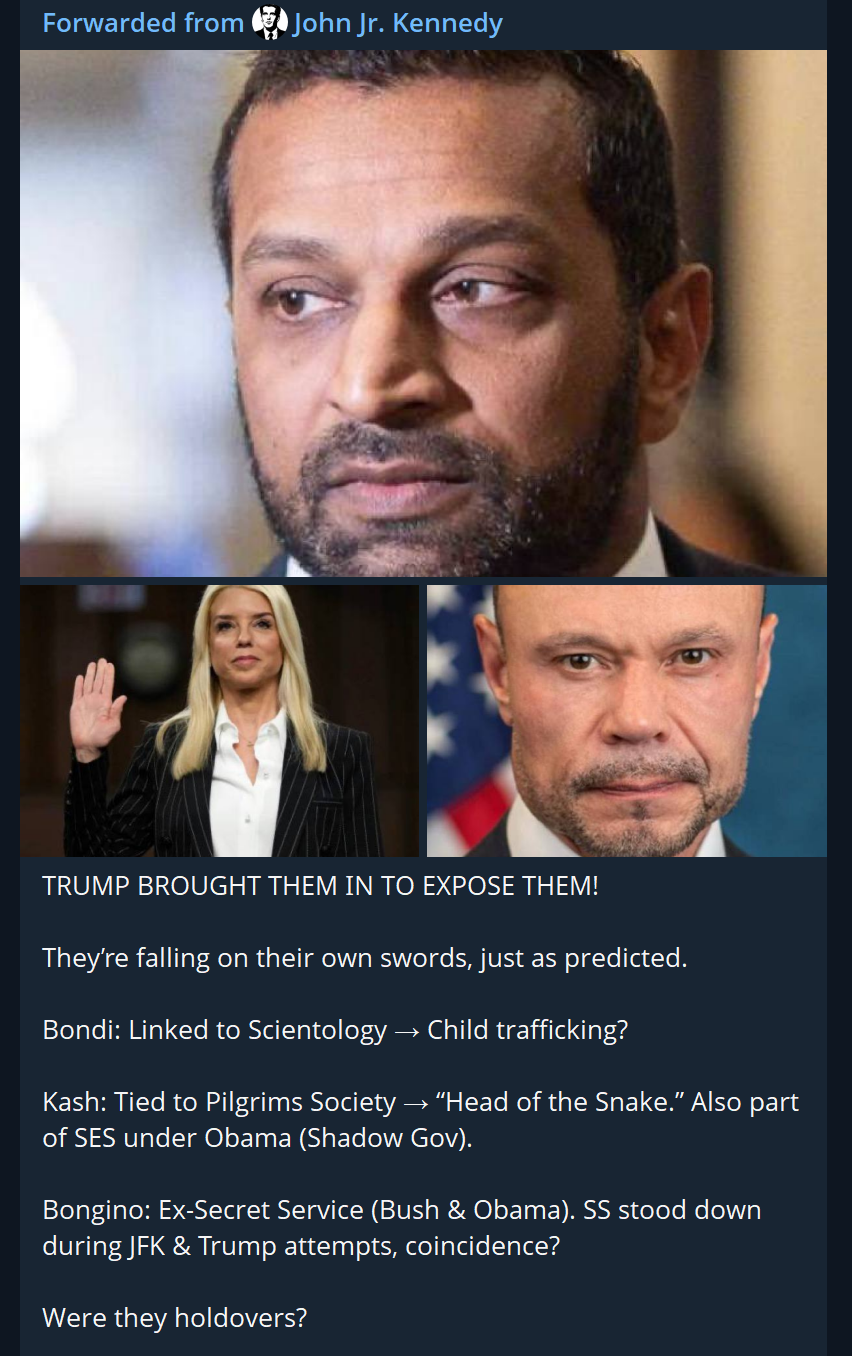Click the 'Bondi: Linked to Scientology' text

214,1030
